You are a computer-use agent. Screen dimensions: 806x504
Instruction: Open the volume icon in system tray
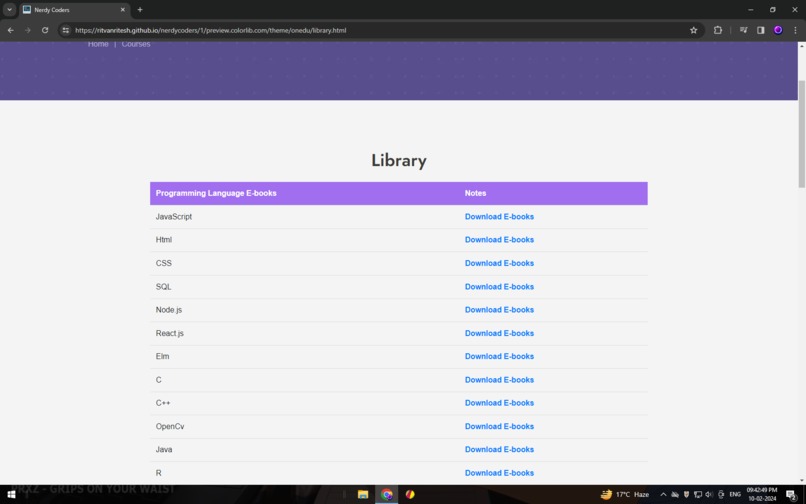709,494
